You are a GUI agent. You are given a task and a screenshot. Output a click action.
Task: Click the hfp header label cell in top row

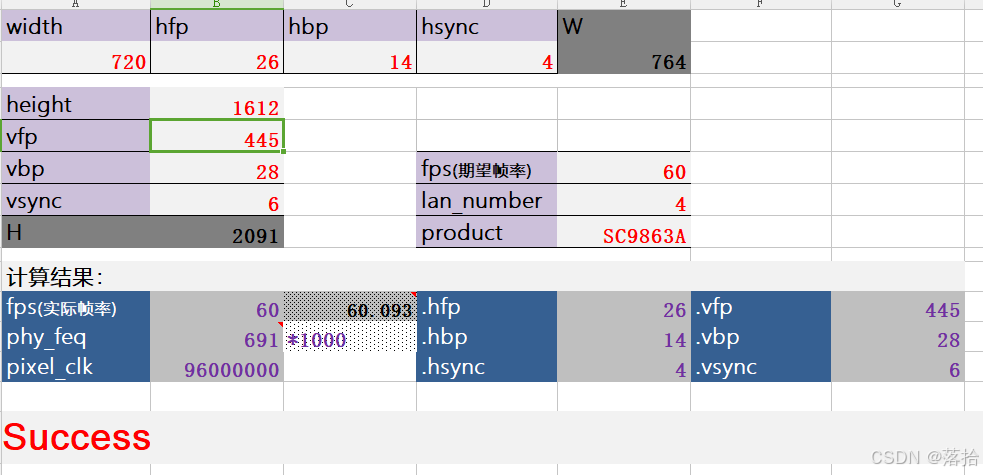point(217,26)
